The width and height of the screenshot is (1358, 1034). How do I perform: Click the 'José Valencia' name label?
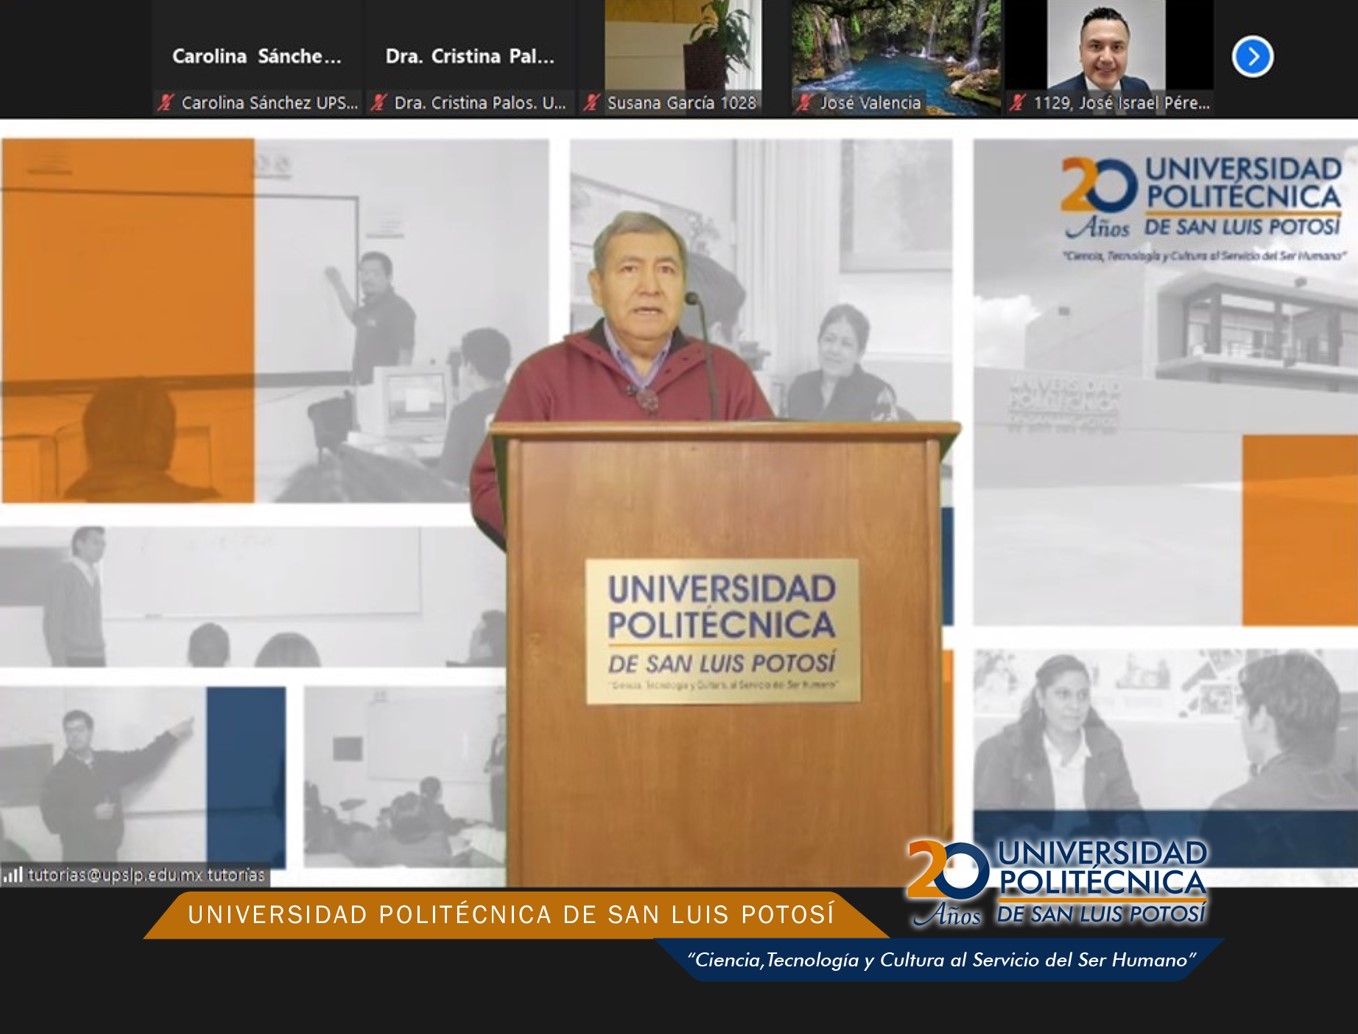(x=870, y=102)
